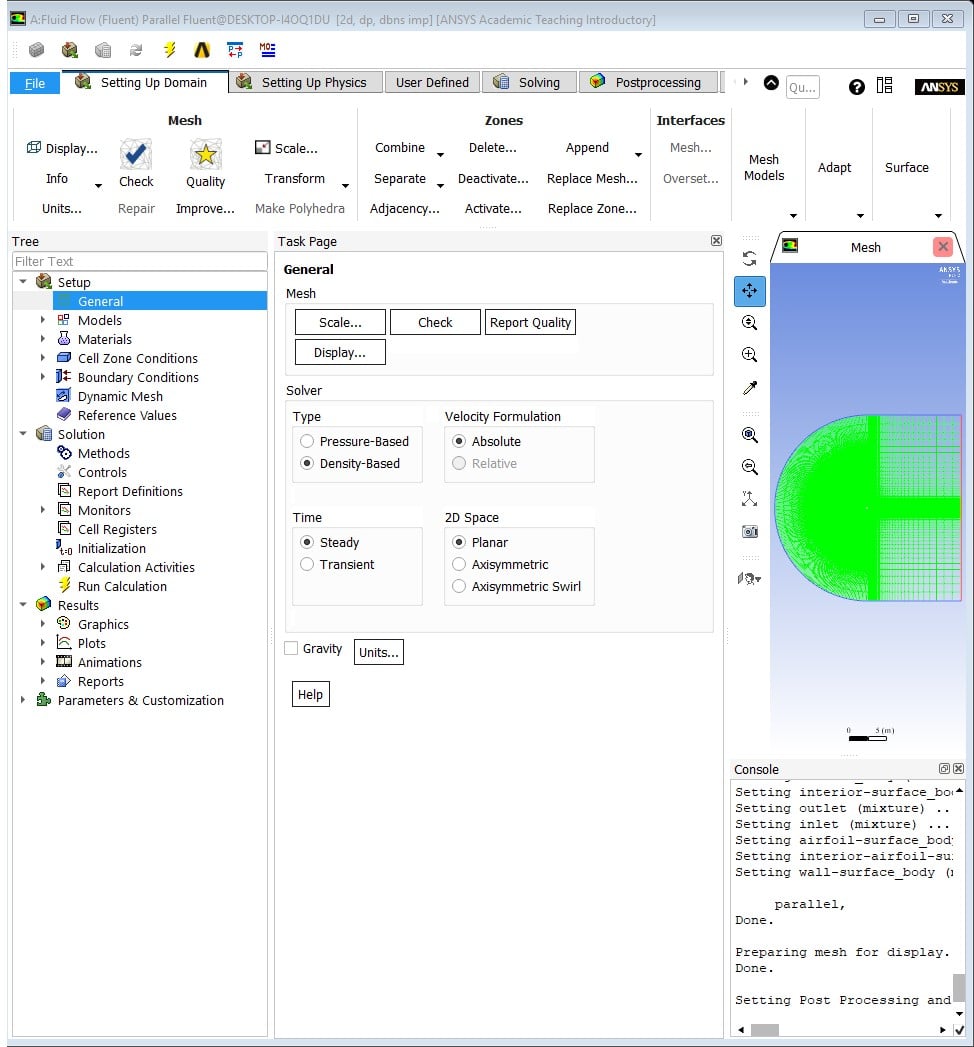Click the zoom out magnifier icon
This screenshot has width=974, height=1047.
tap(750, 467)
